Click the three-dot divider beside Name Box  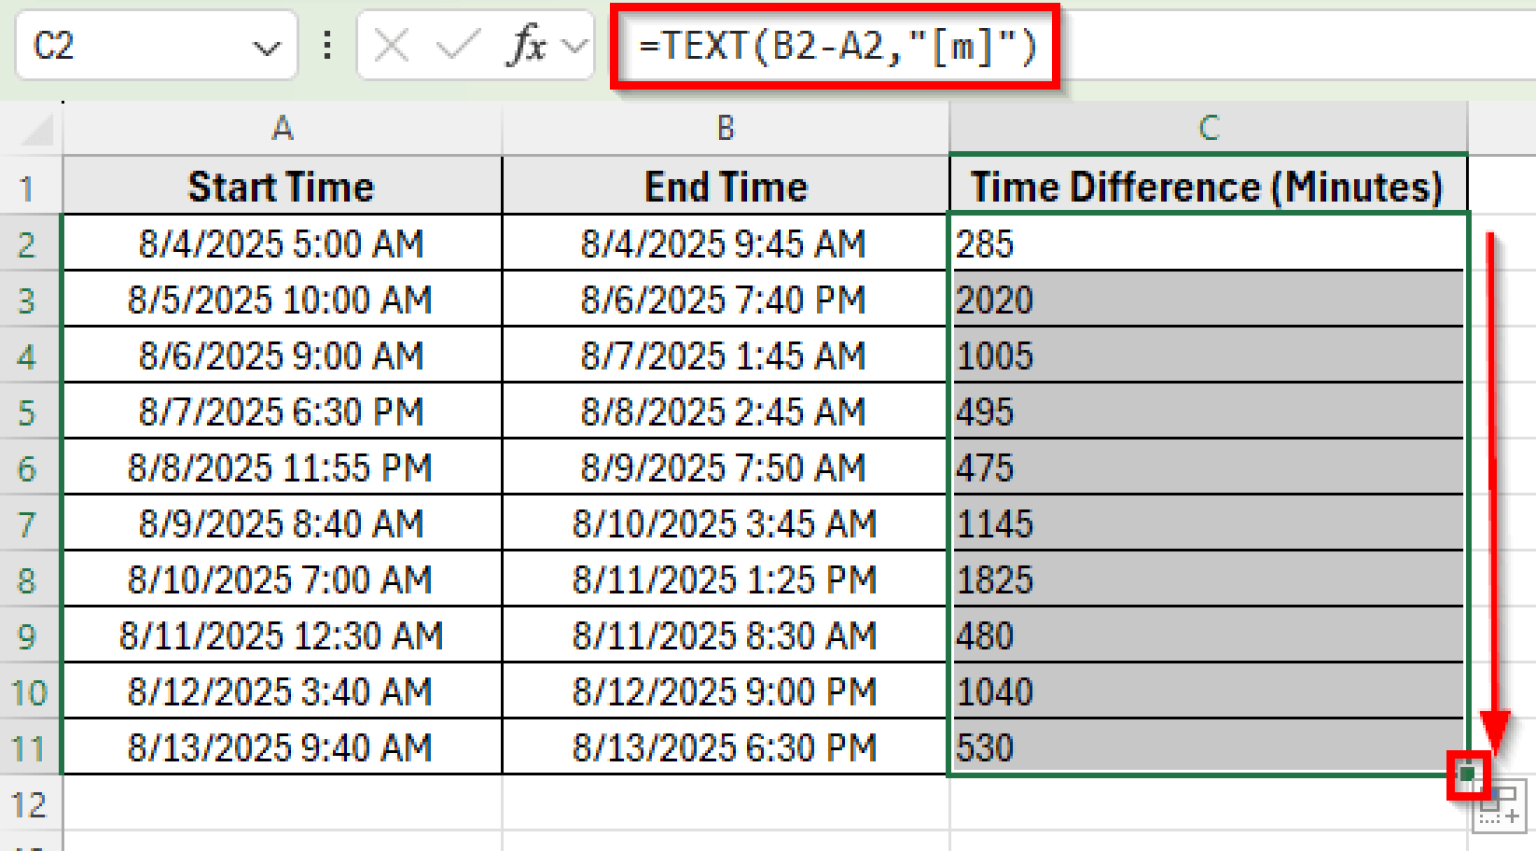click(327, 46)
